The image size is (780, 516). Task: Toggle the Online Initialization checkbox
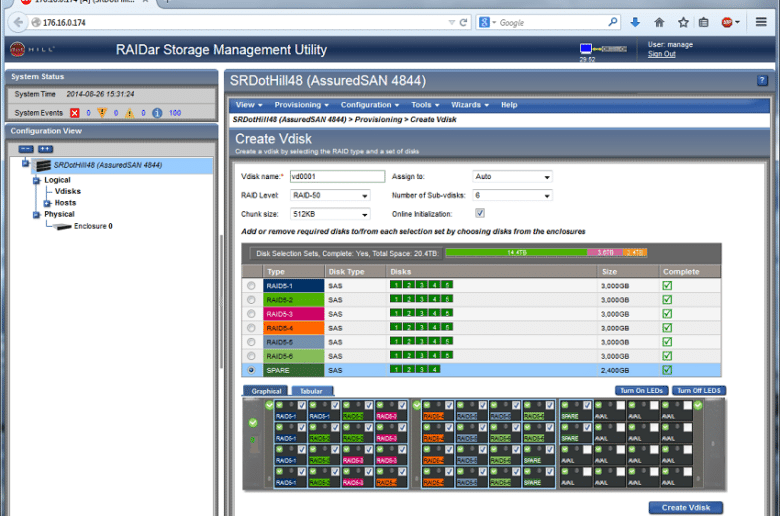(480, 213)
